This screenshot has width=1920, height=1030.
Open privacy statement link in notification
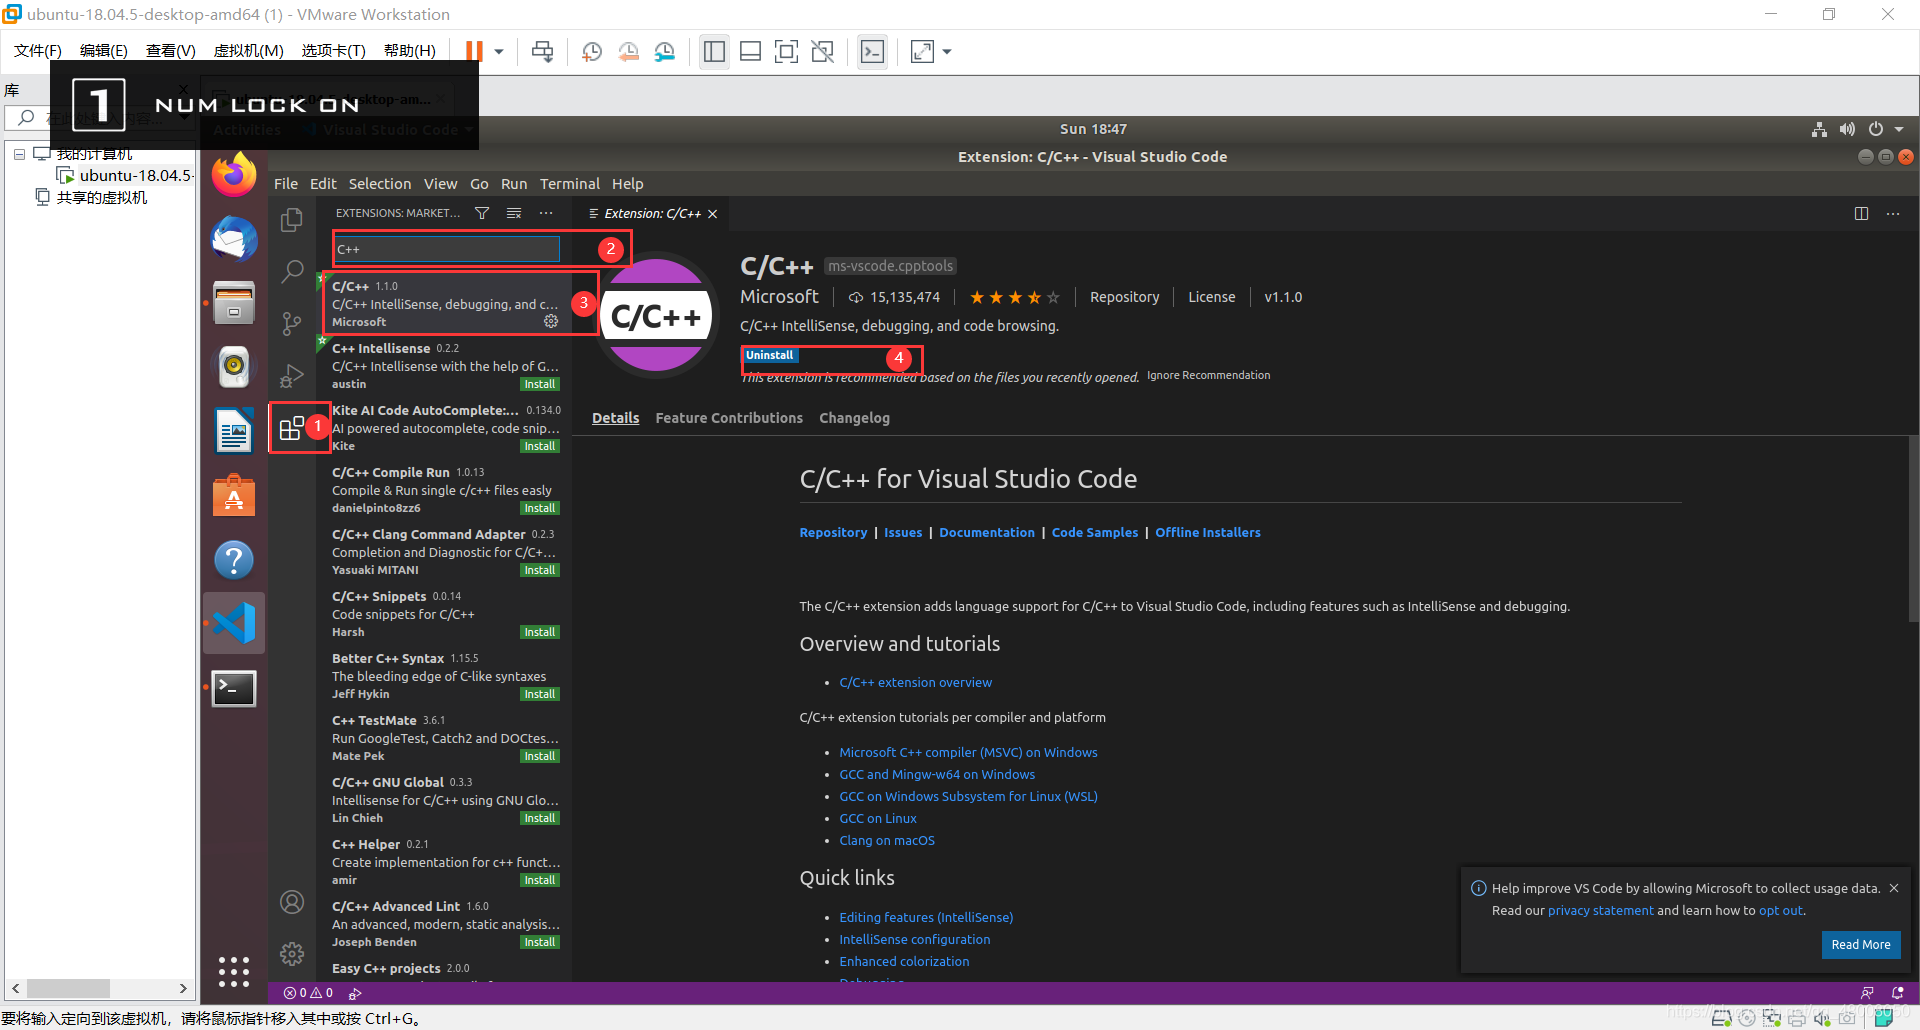(1601, 910)
